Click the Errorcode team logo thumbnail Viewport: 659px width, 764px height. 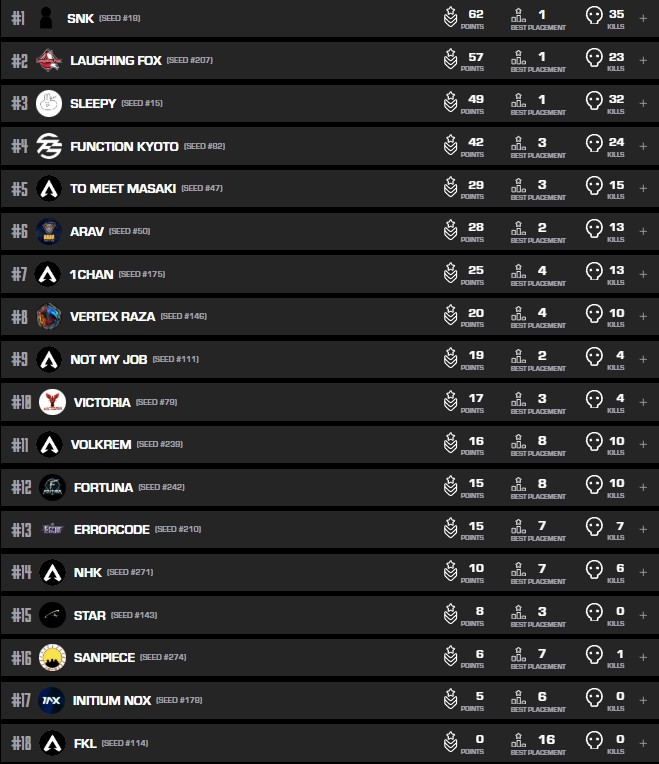click(52, 529)
